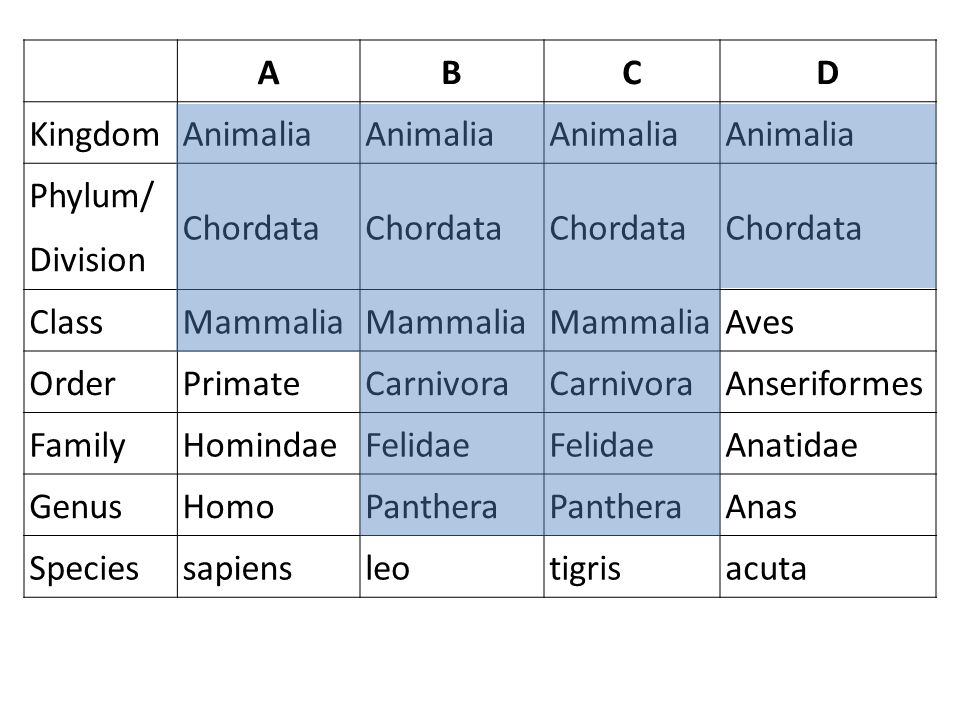Select the Anas cell
Image resolution: width=960 pixels, height=720 pixels.
(x=828, y=505)
